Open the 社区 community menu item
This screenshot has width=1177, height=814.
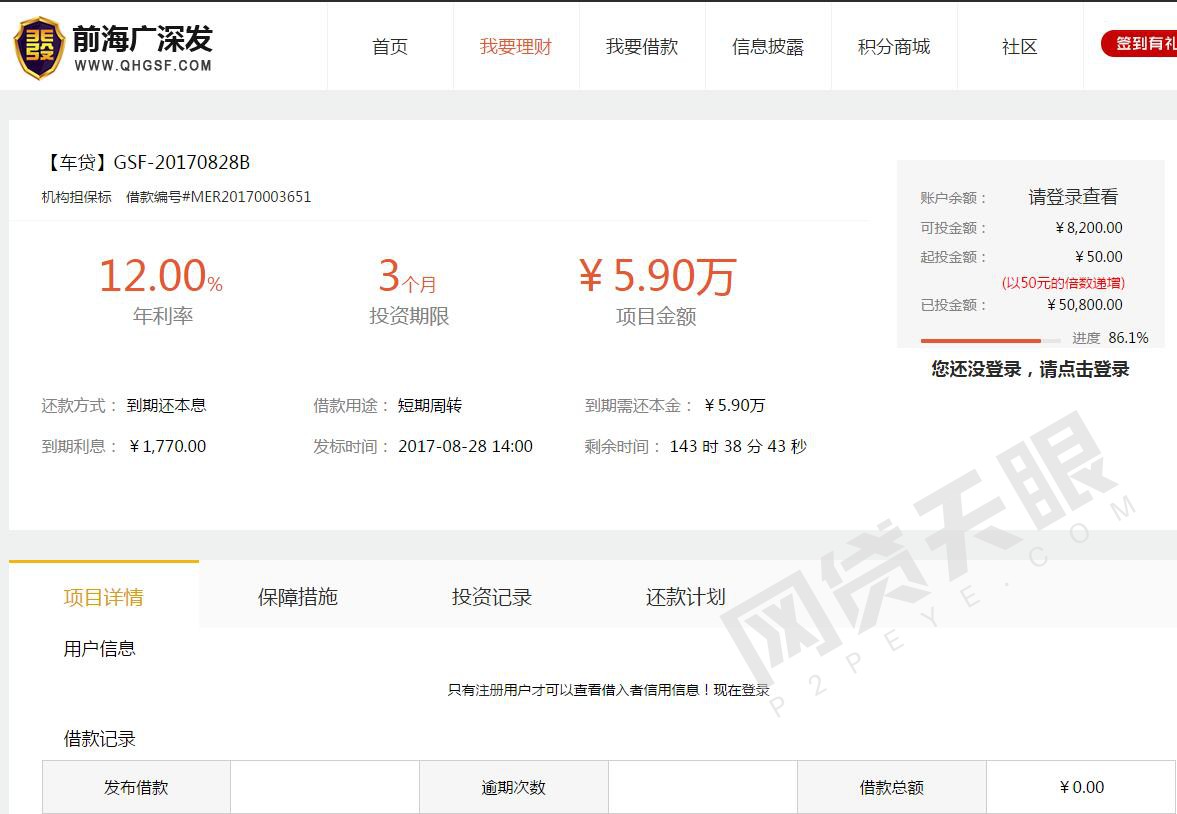pyautogui.click(x=1020, y=47)
